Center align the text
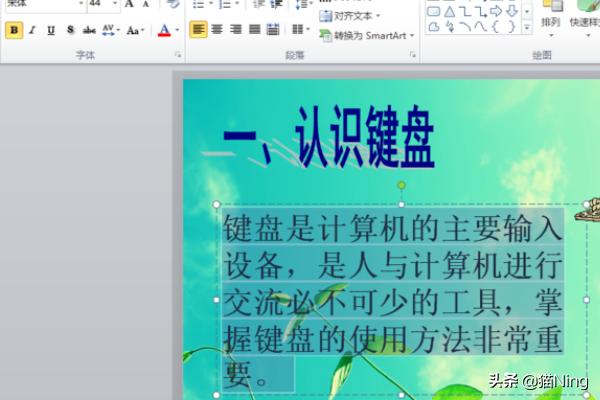 [x=217, y=29]
